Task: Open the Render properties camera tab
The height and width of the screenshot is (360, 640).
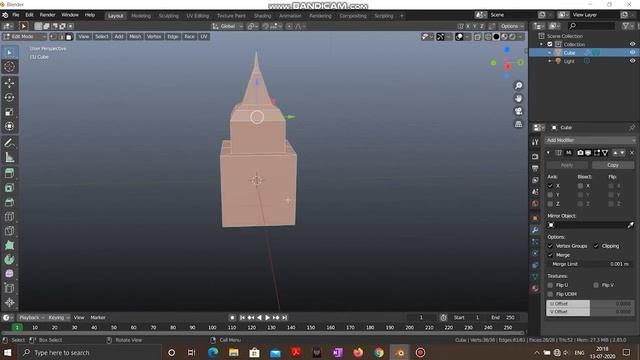Action: (x=535, y=156)
